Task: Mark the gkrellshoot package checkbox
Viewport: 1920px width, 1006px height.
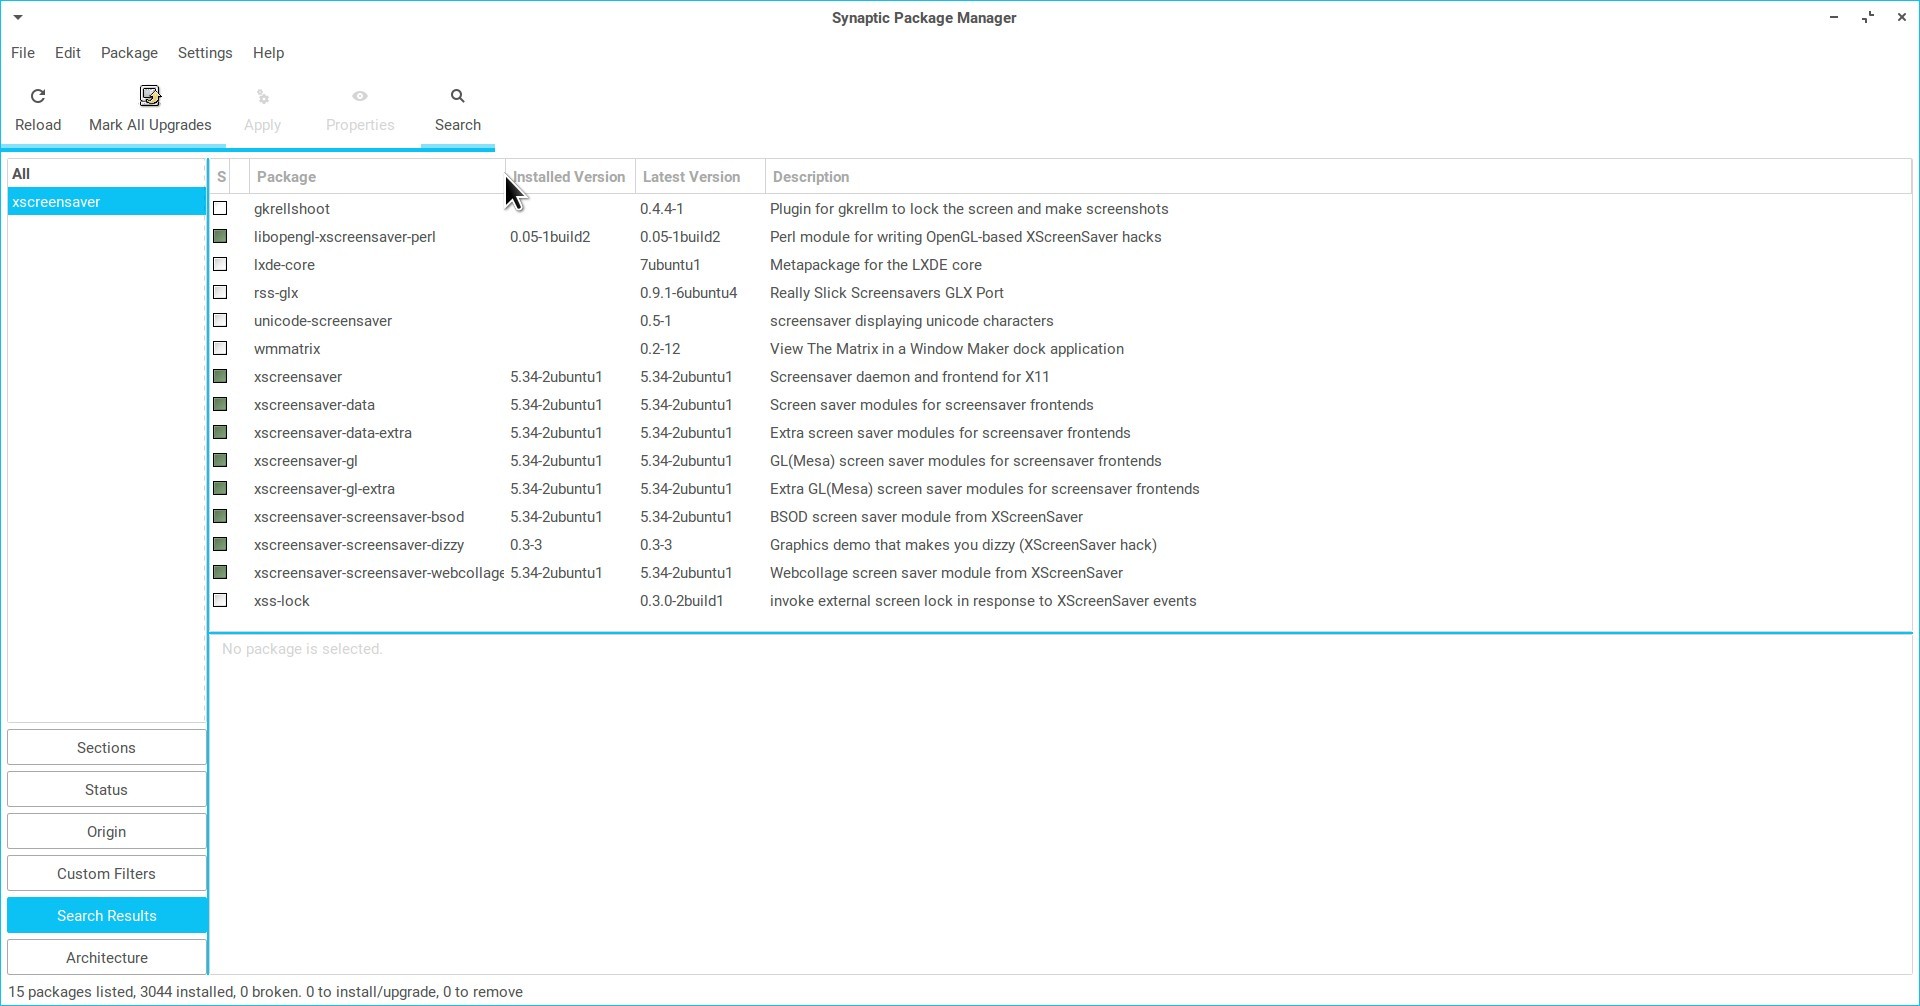Action: [221, 209]
